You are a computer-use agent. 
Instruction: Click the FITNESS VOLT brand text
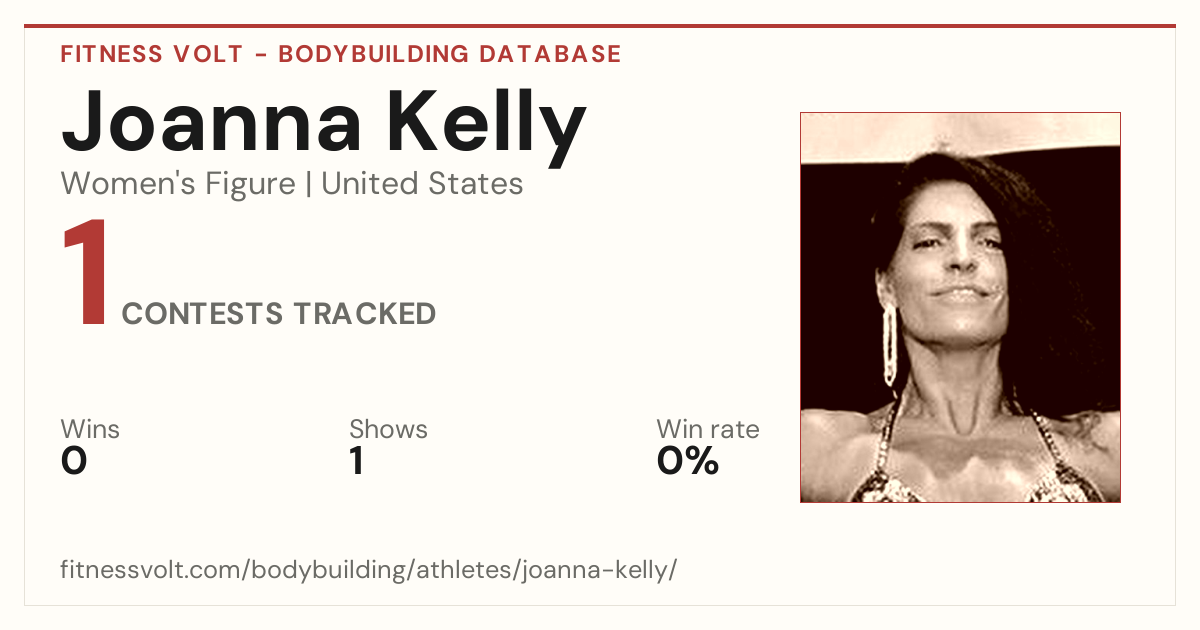pos(151,54)
